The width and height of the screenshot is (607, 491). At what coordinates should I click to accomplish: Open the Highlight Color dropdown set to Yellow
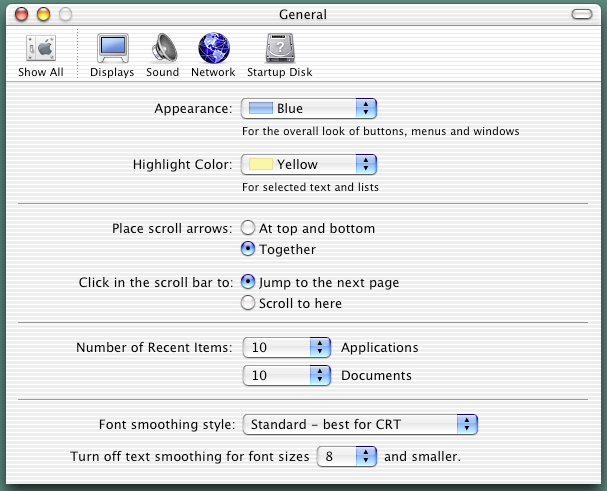coord(309,164)
